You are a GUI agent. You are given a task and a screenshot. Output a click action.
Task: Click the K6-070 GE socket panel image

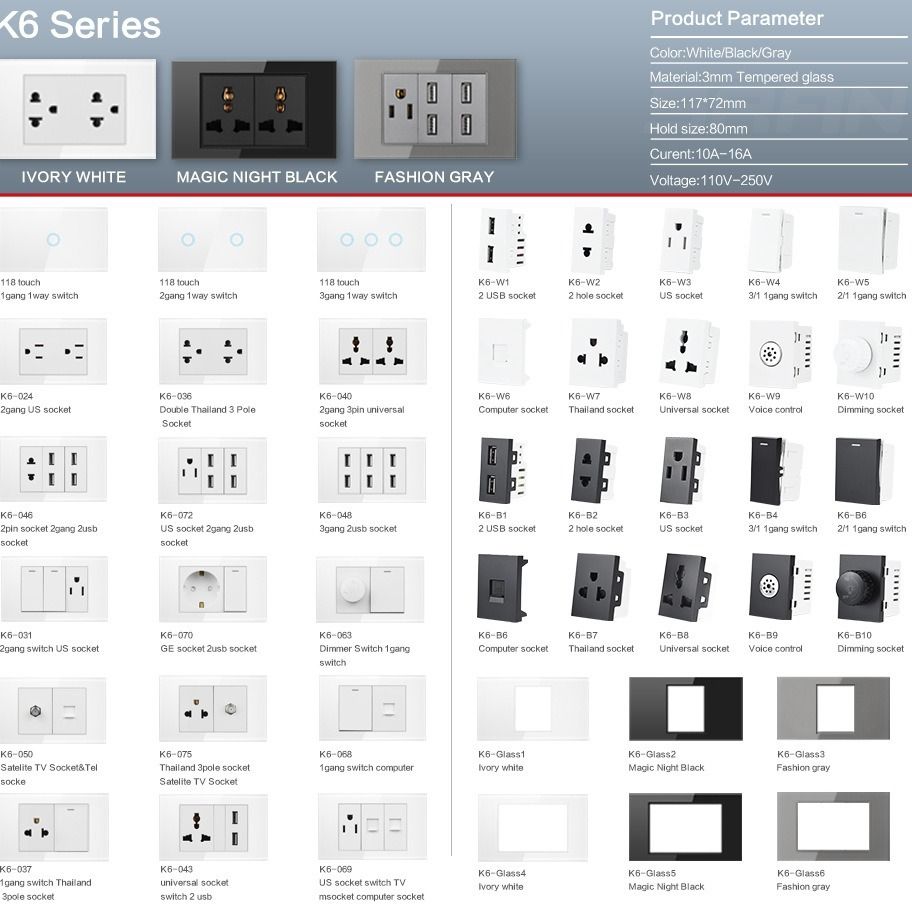(212, 588)
